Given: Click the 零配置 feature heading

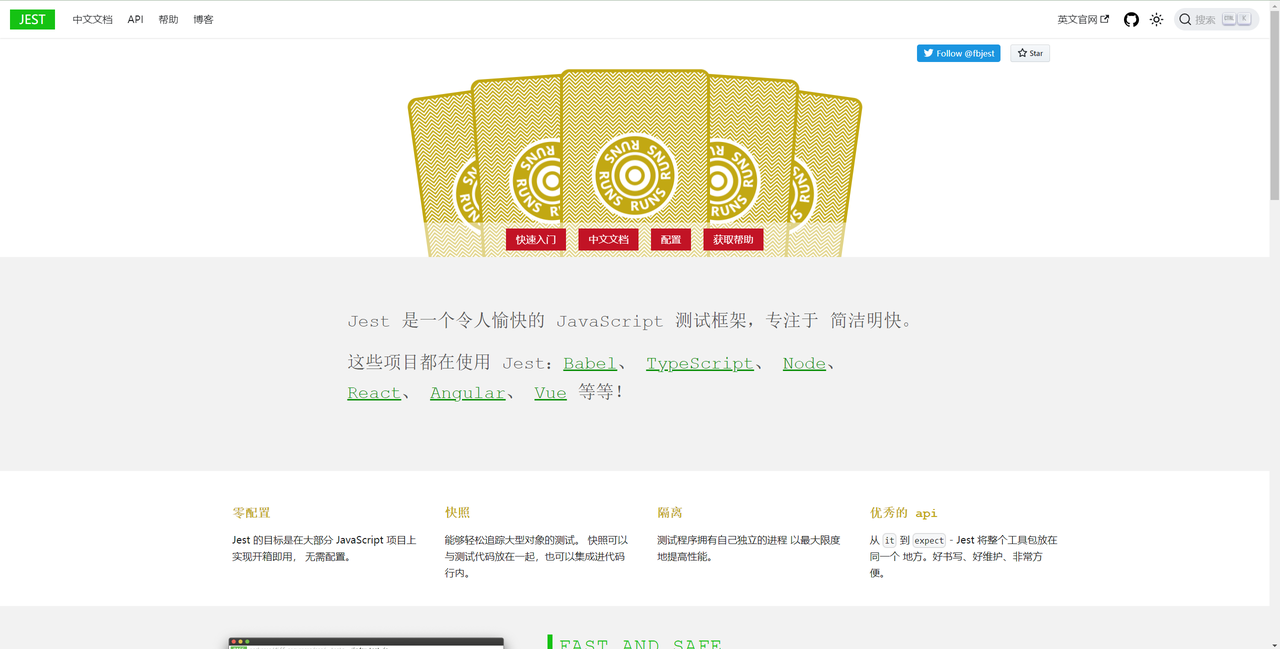Looking at the screenshot, I should point(252,512).
